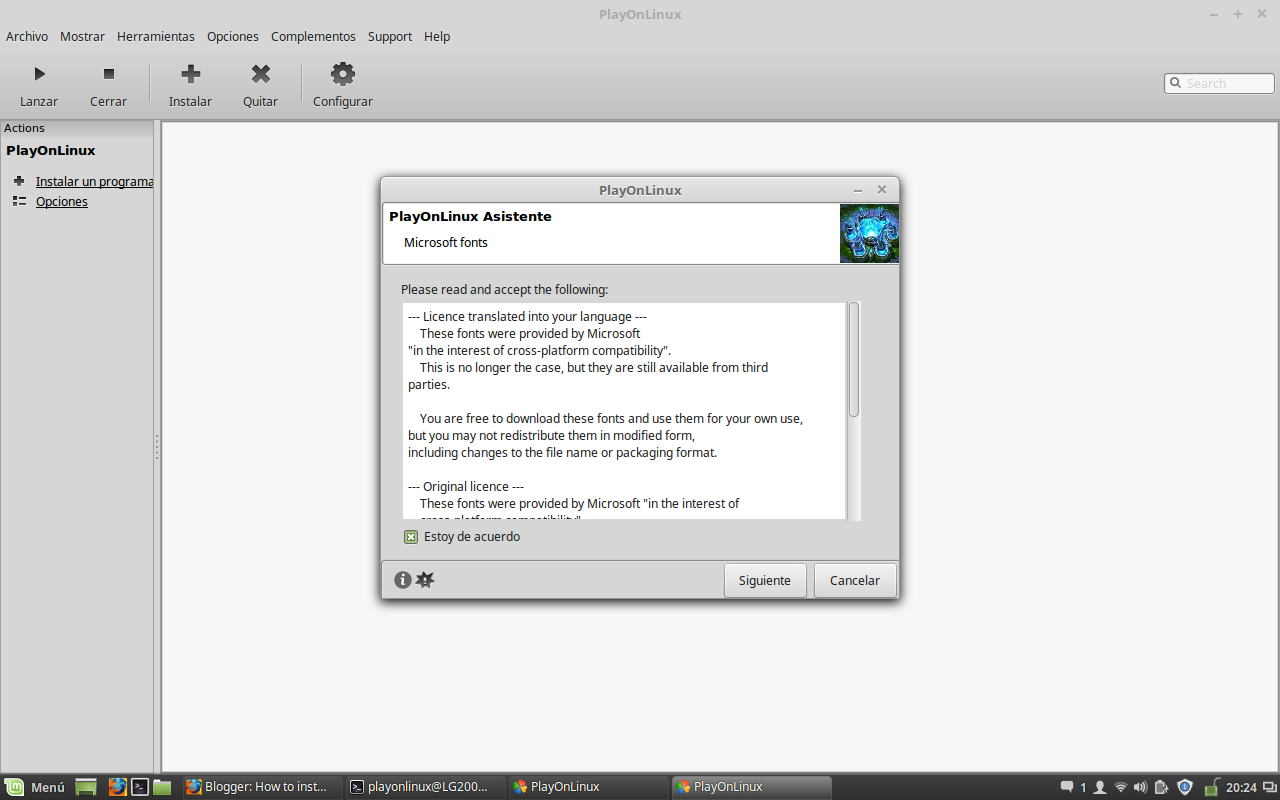The image size is (1280, 800).
Task: Open the Linux Mint Menú button
Action: (x=35, y=787)
